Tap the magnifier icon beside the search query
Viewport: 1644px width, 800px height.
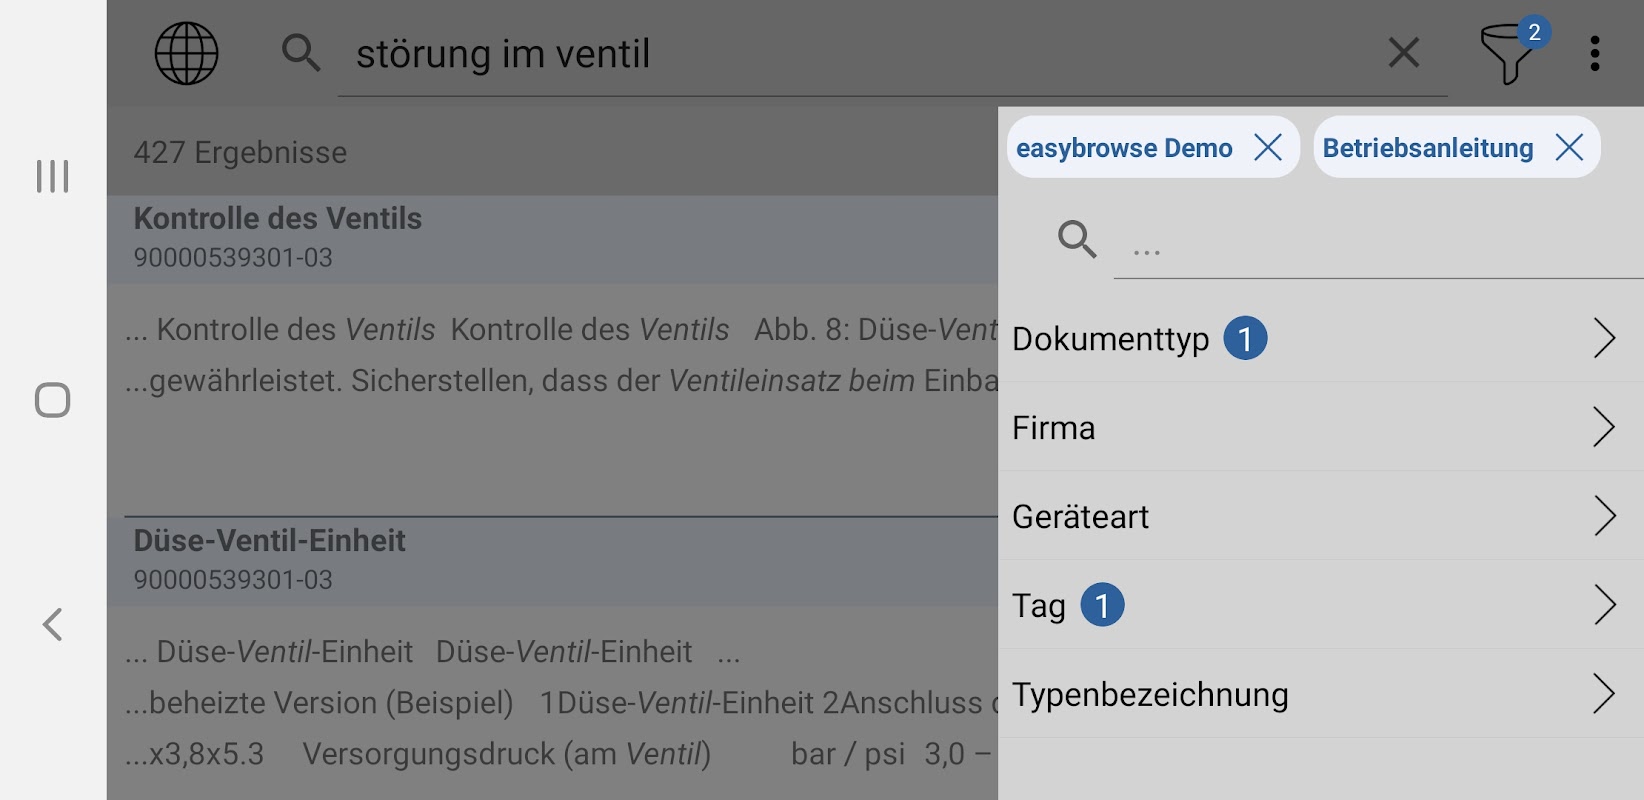300,53
